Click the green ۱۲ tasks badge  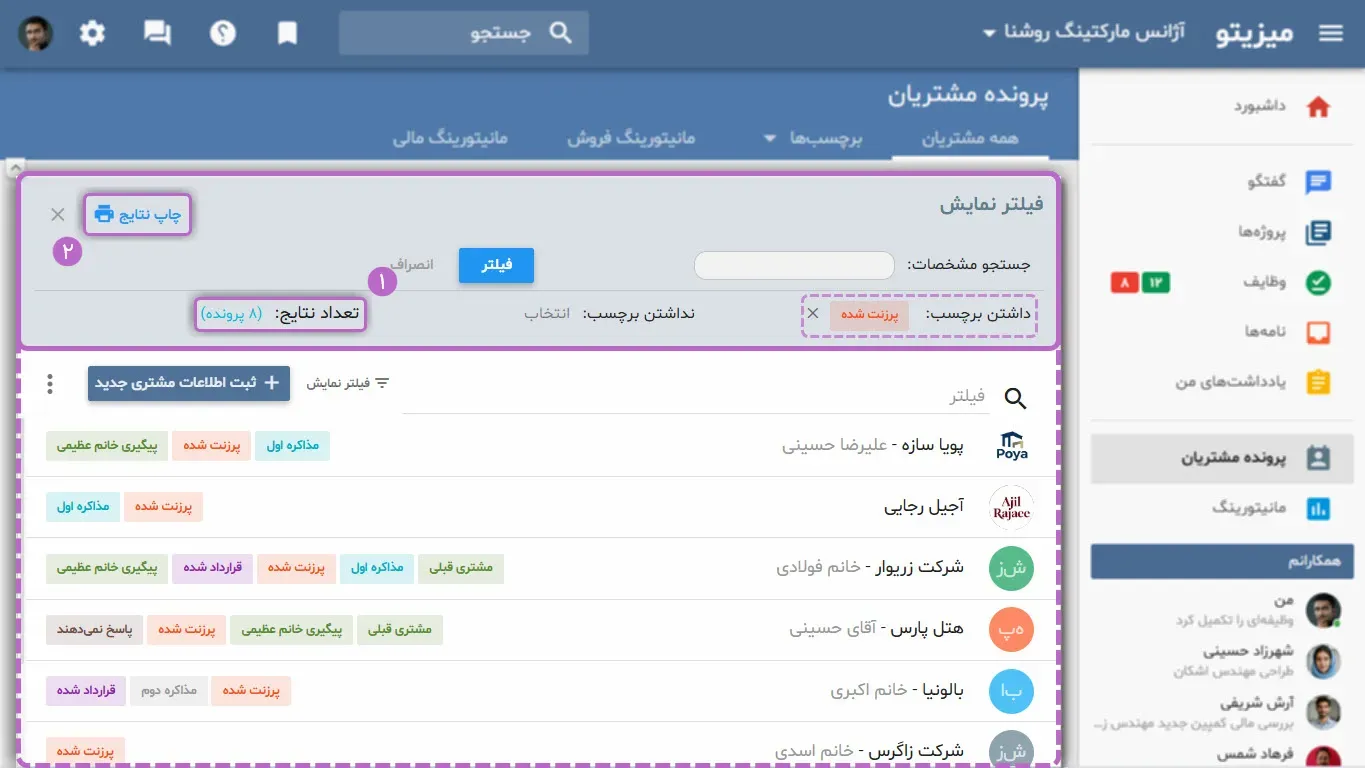(x=1155, y=283)
